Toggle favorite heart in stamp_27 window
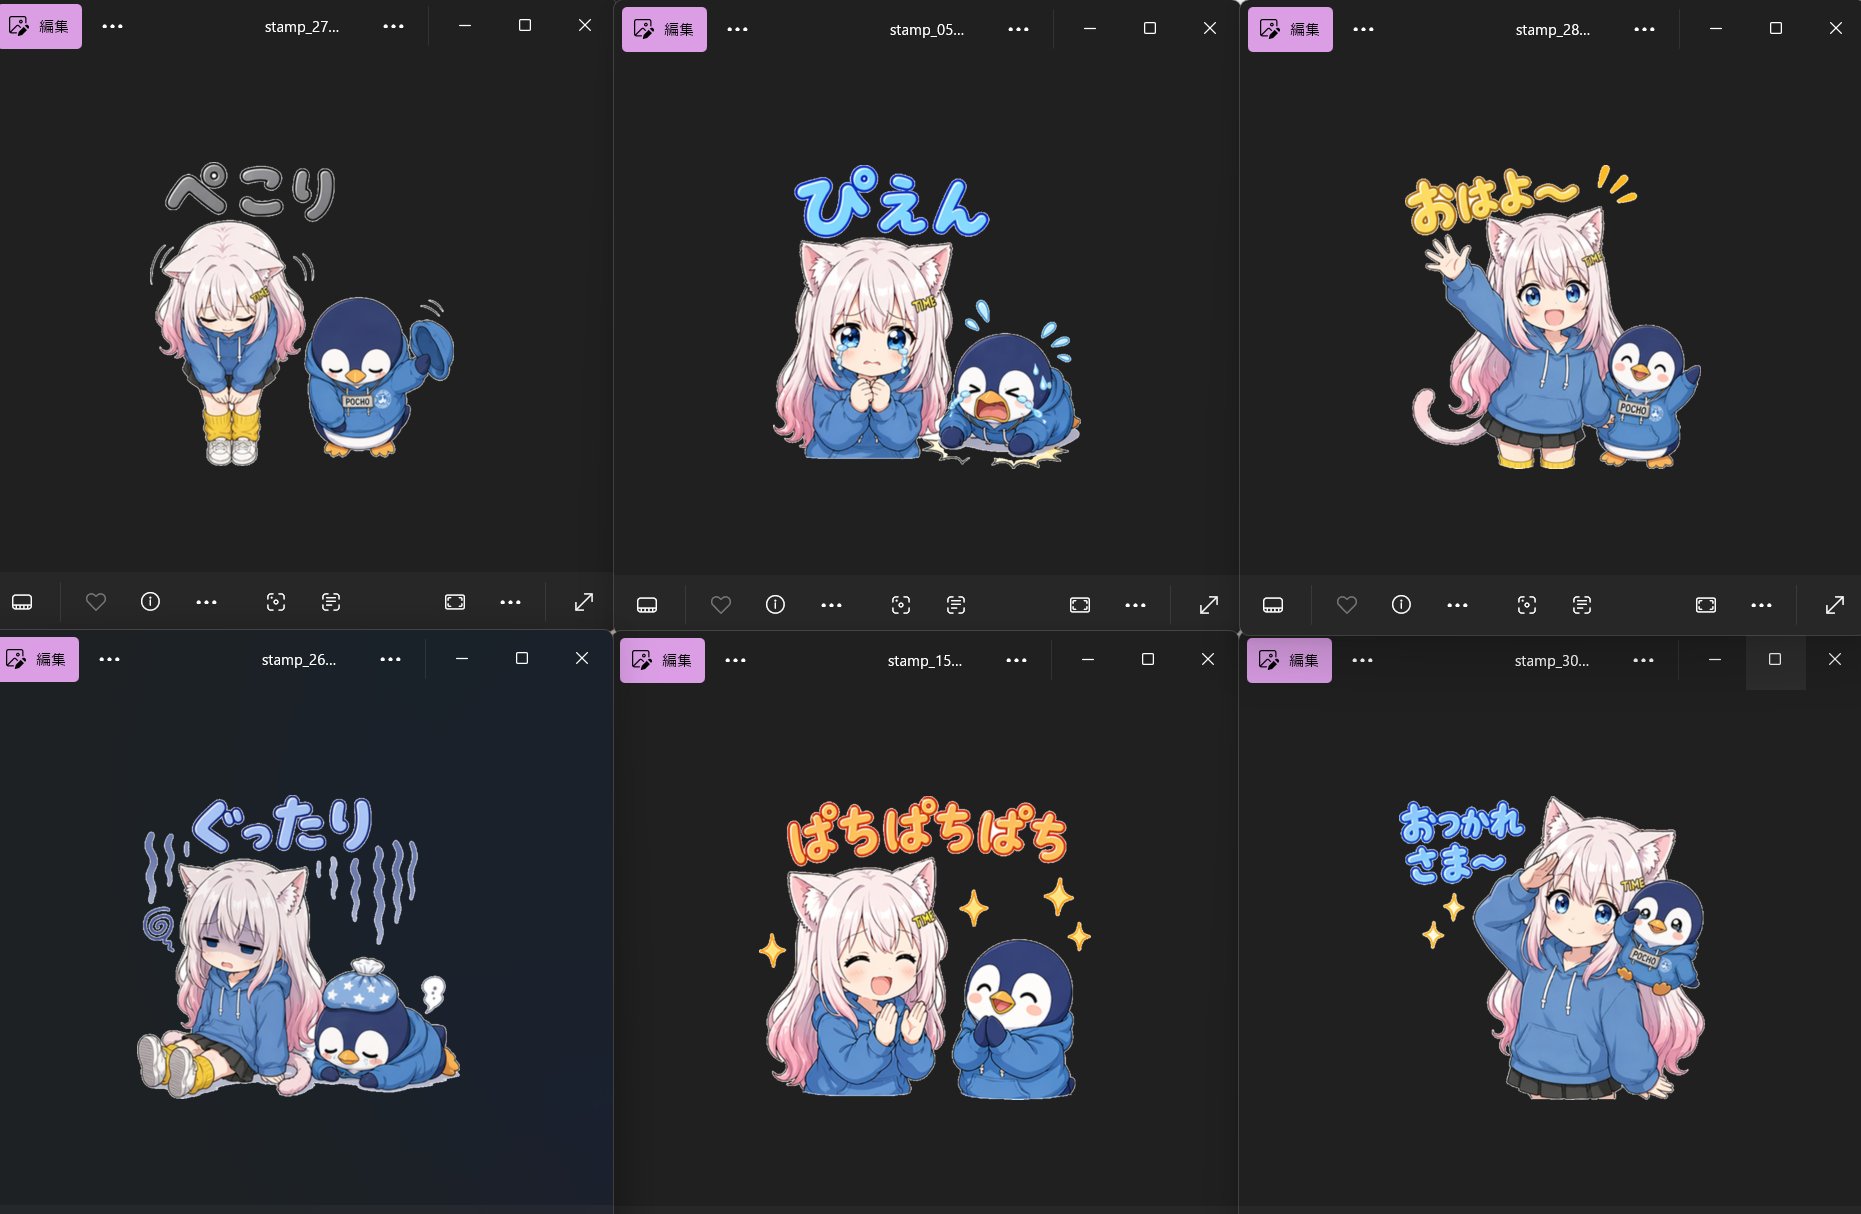 [96, 602]
